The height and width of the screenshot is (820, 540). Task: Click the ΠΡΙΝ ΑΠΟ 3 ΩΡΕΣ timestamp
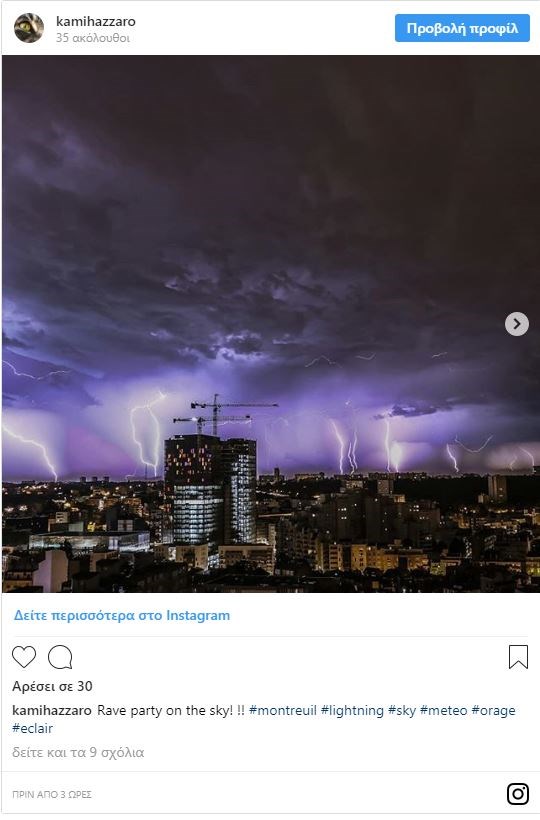click(52, 794)
